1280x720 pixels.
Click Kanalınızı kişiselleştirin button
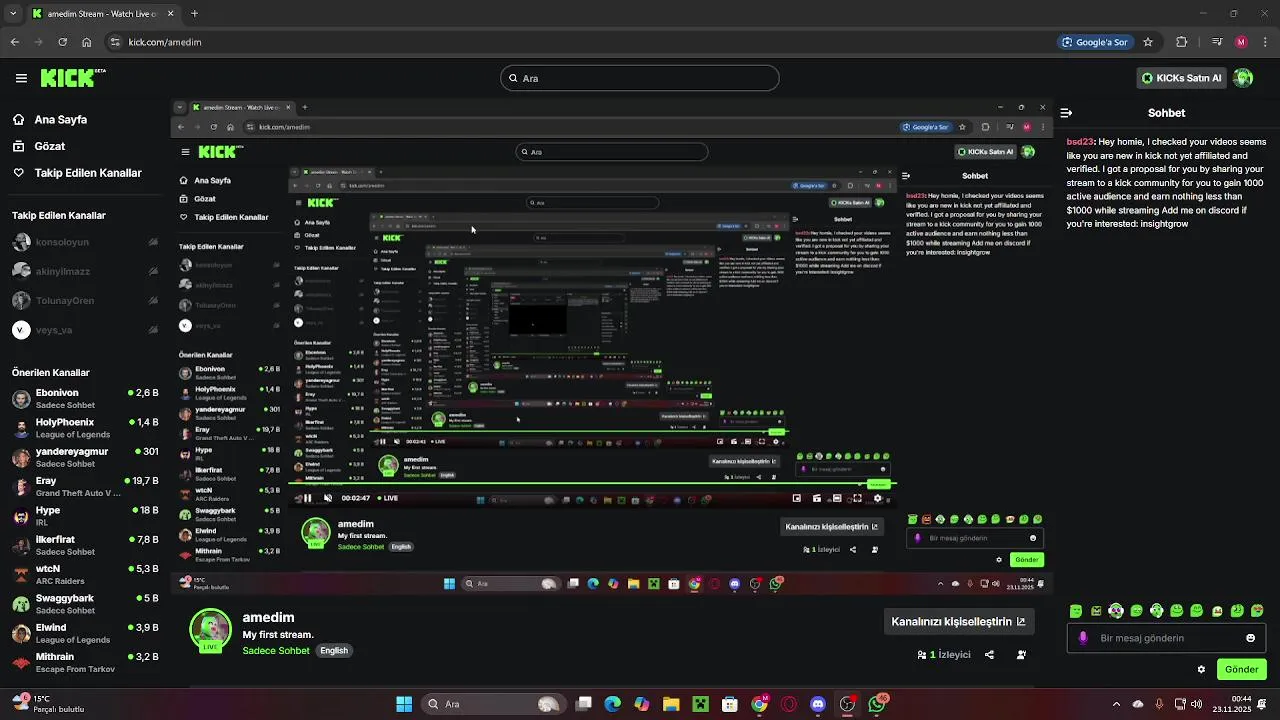958,621
